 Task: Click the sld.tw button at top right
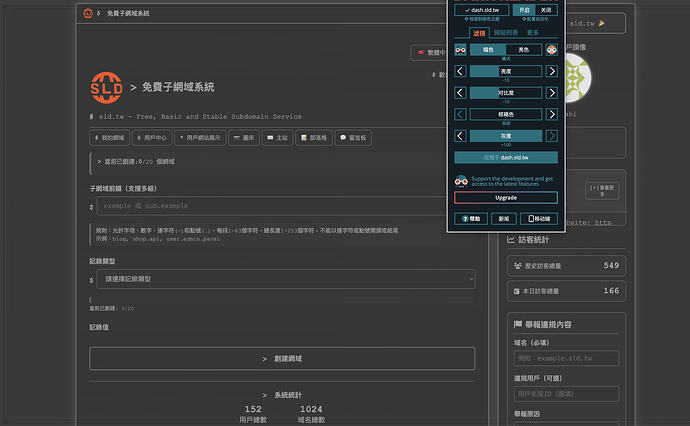(594, 23)
